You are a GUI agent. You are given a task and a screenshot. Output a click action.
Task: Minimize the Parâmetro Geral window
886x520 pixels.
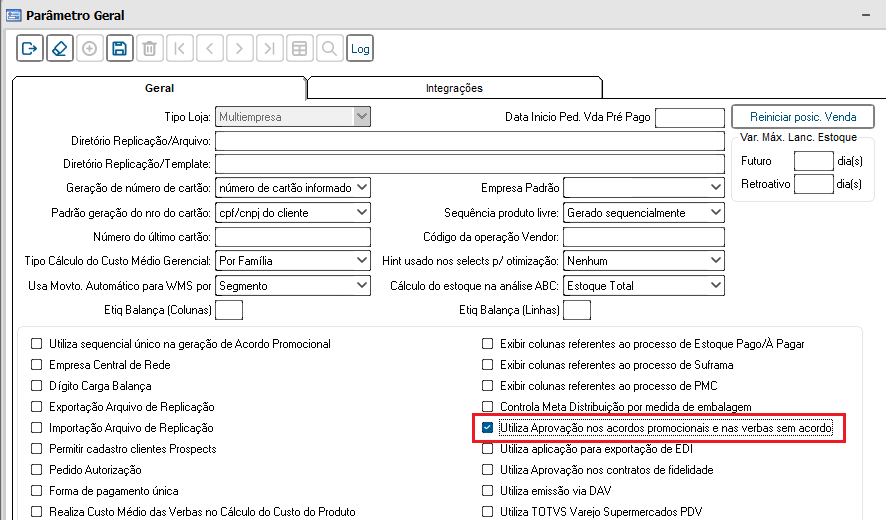(866, 15)
